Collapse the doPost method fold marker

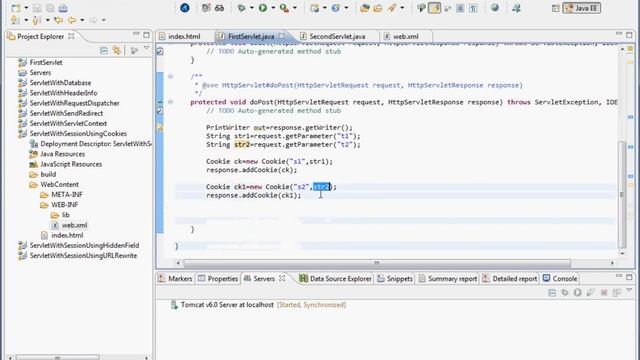click(171, 102)
